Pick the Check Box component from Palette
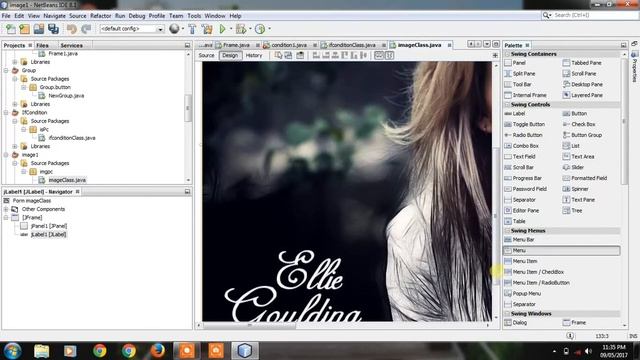Image resolution: width=640 pixels, height=360 pixels. pos(583,124)
